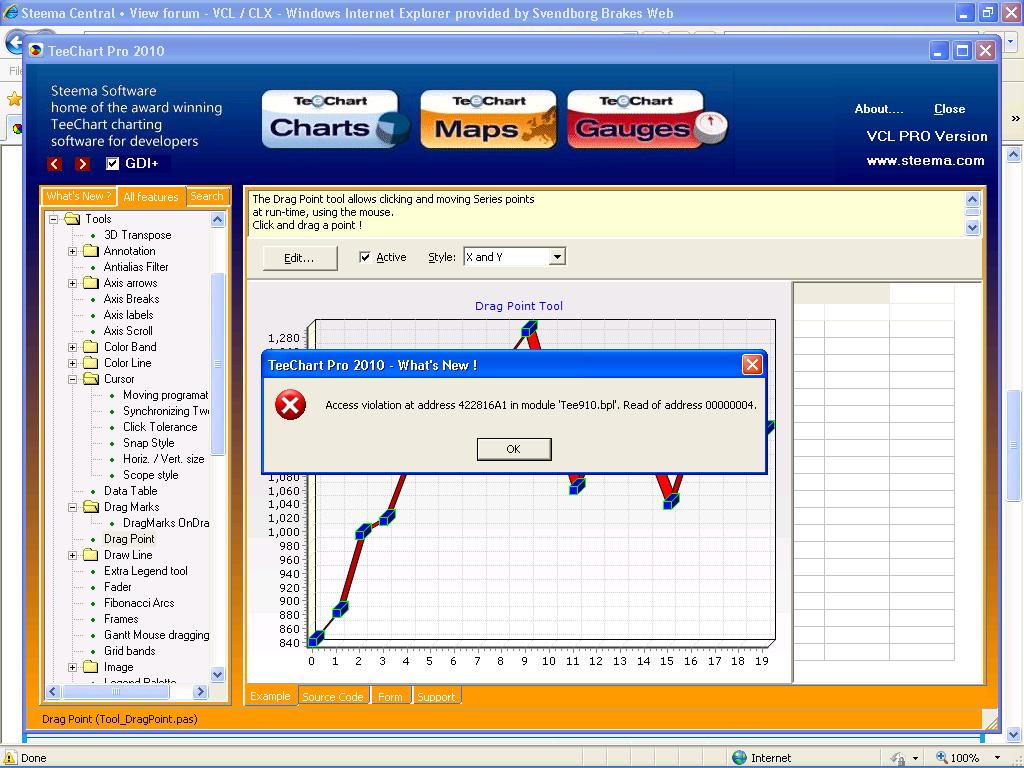Visit www.steema.com link
1024x768 pixels.
925,161
